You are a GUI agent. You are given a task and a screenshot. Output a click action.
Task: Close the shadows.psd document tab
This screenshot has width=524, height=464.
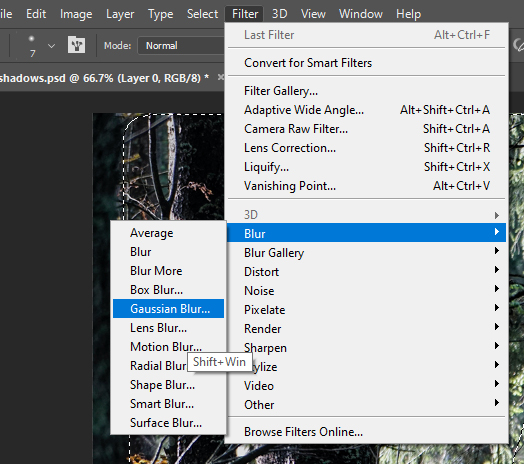coord(220,77)
